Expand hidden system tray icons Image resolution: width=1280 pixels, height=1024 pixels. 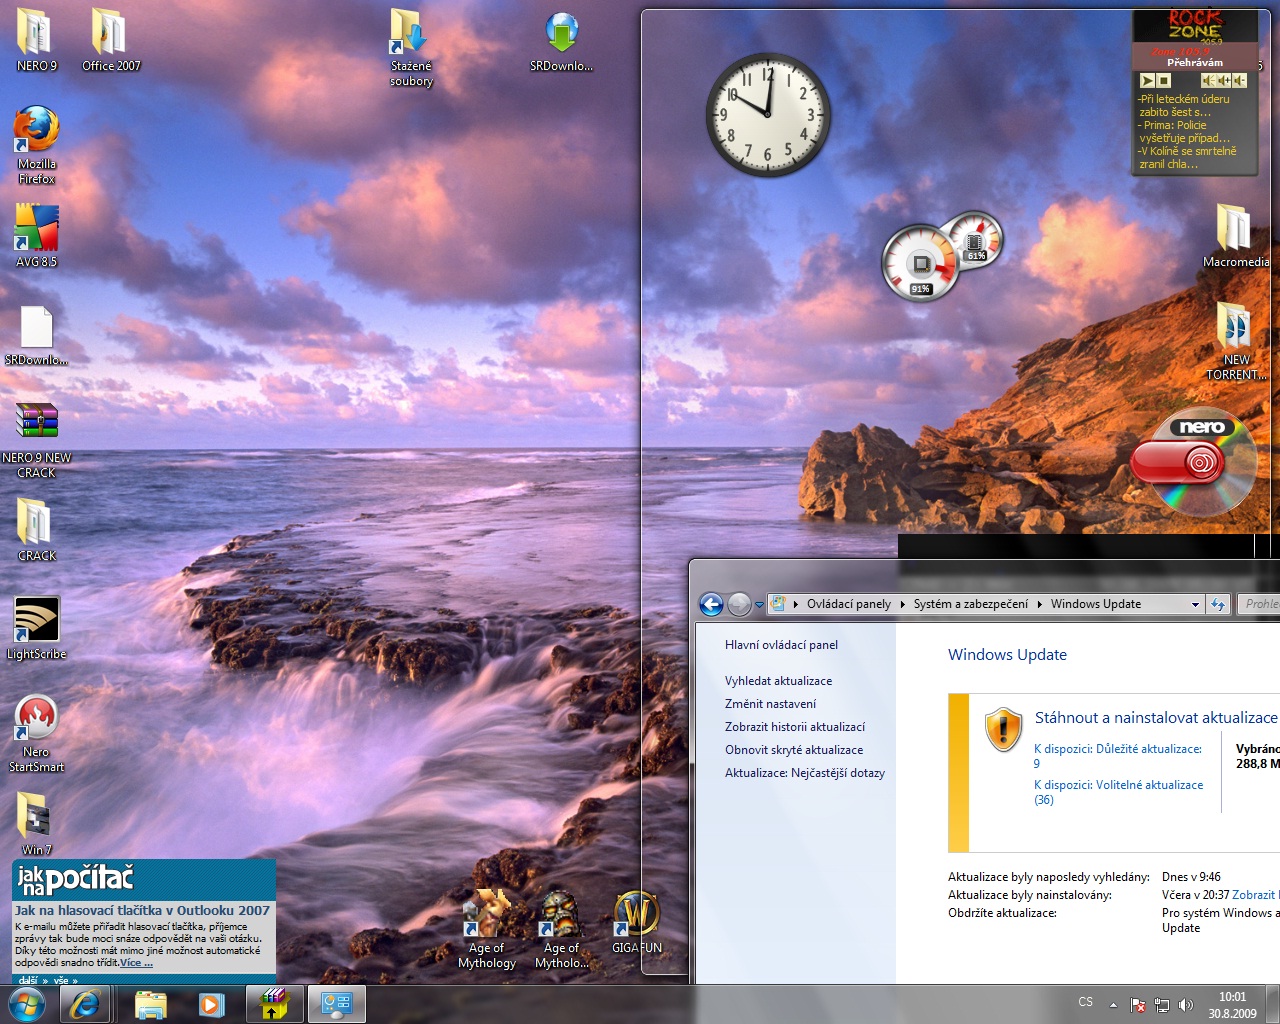[1113, 1003]
